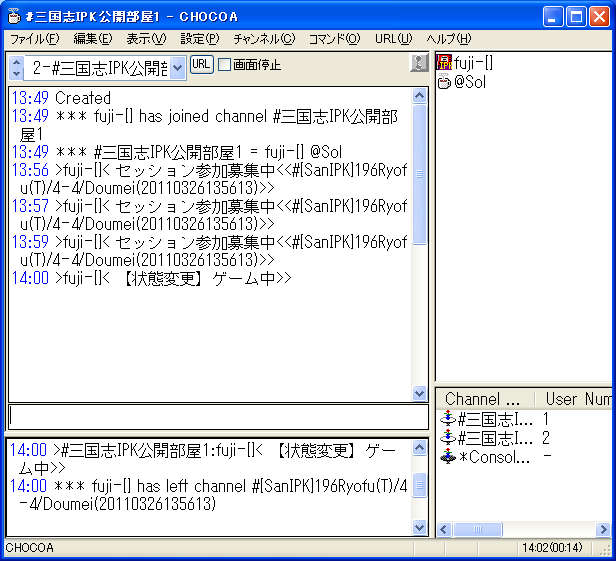Click the CHOCOA title bar app icon

click(x=13, y=16)
